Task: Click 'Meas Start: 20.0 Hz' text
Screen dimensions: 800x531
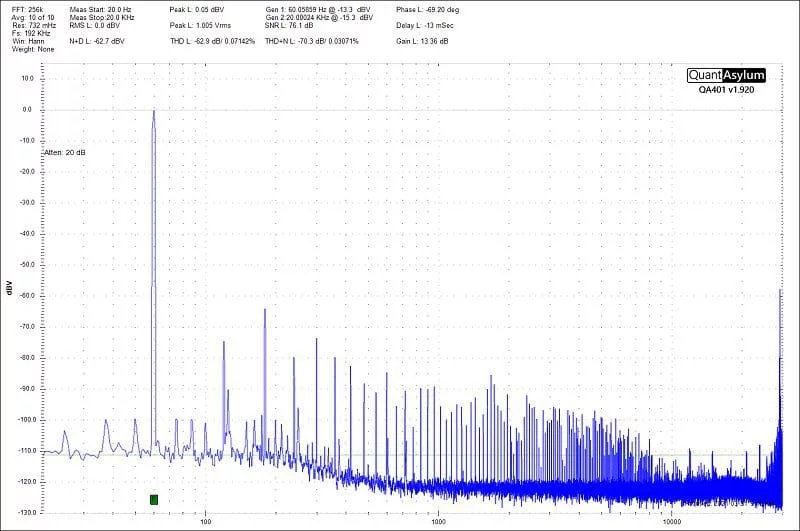Action: pos(101,10)
